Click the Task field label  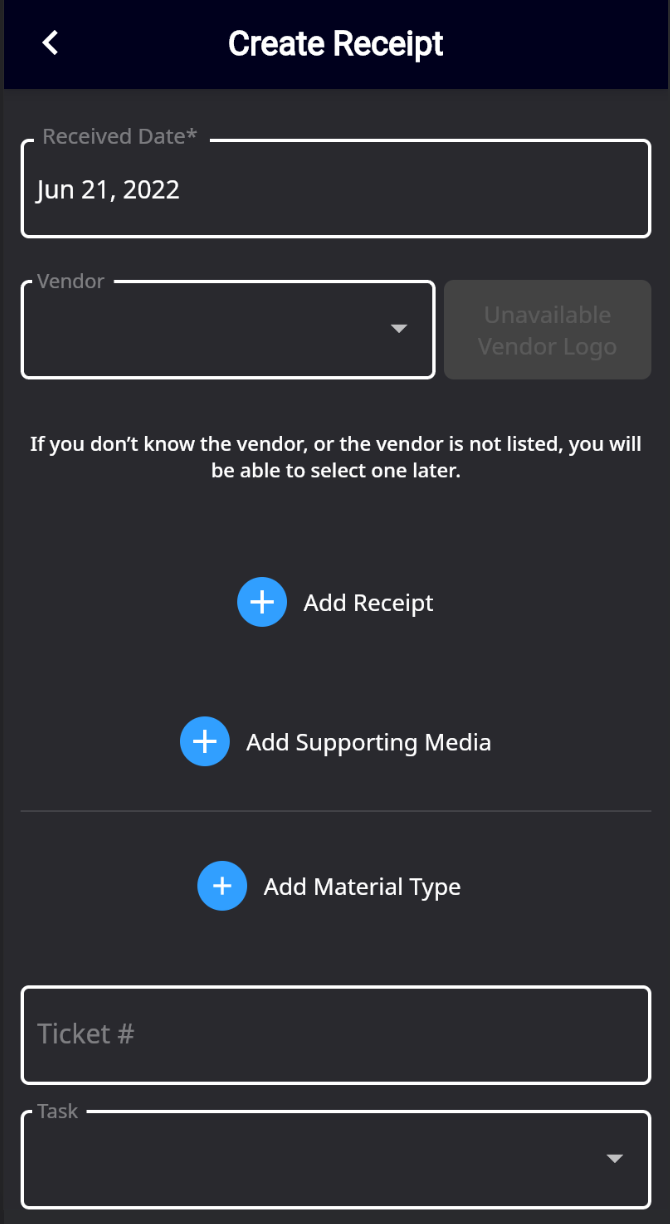coord(57,1111)
